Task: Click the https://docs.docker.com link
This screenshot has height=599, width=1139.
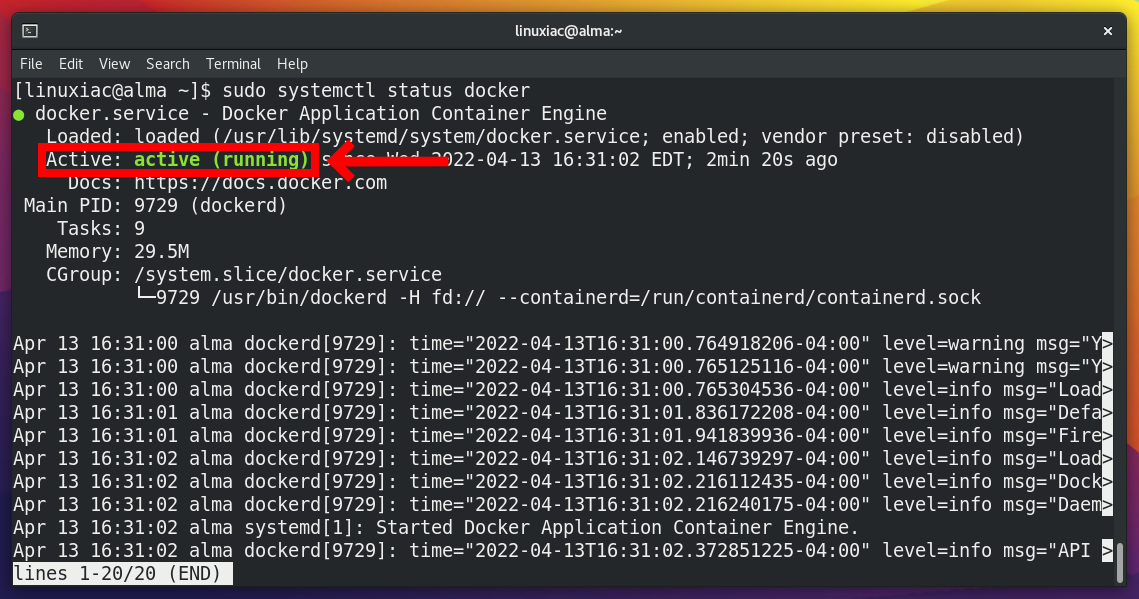Action: coord(260,182)
